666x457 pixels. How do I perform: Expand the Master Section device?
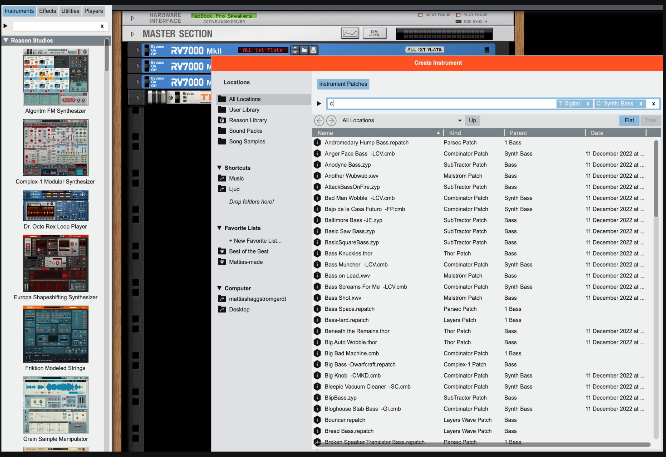pyautogui.click(x=132, y=34)
